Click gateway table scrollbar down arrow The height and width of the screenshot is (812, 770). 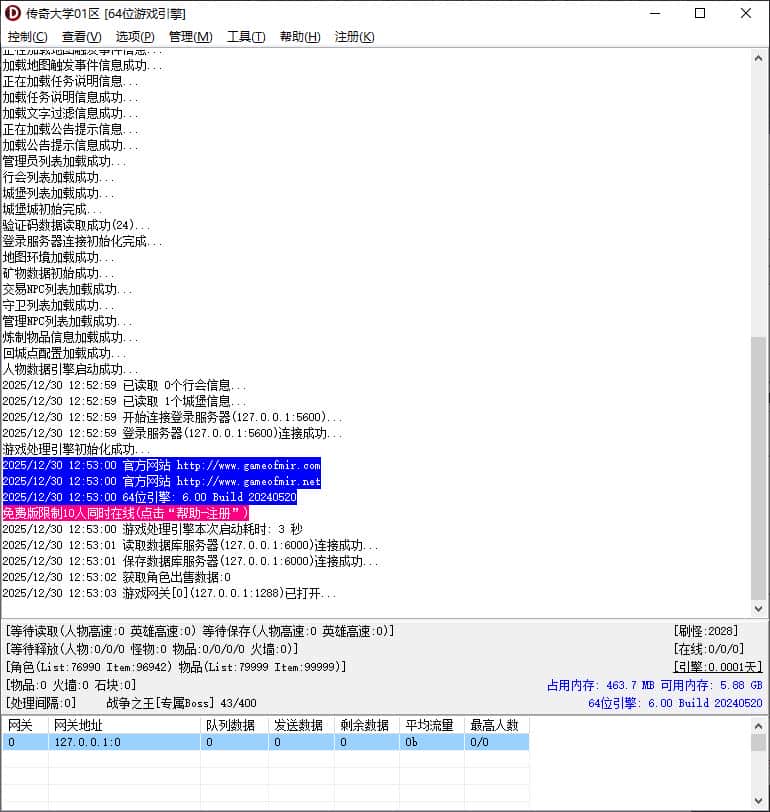758,801
